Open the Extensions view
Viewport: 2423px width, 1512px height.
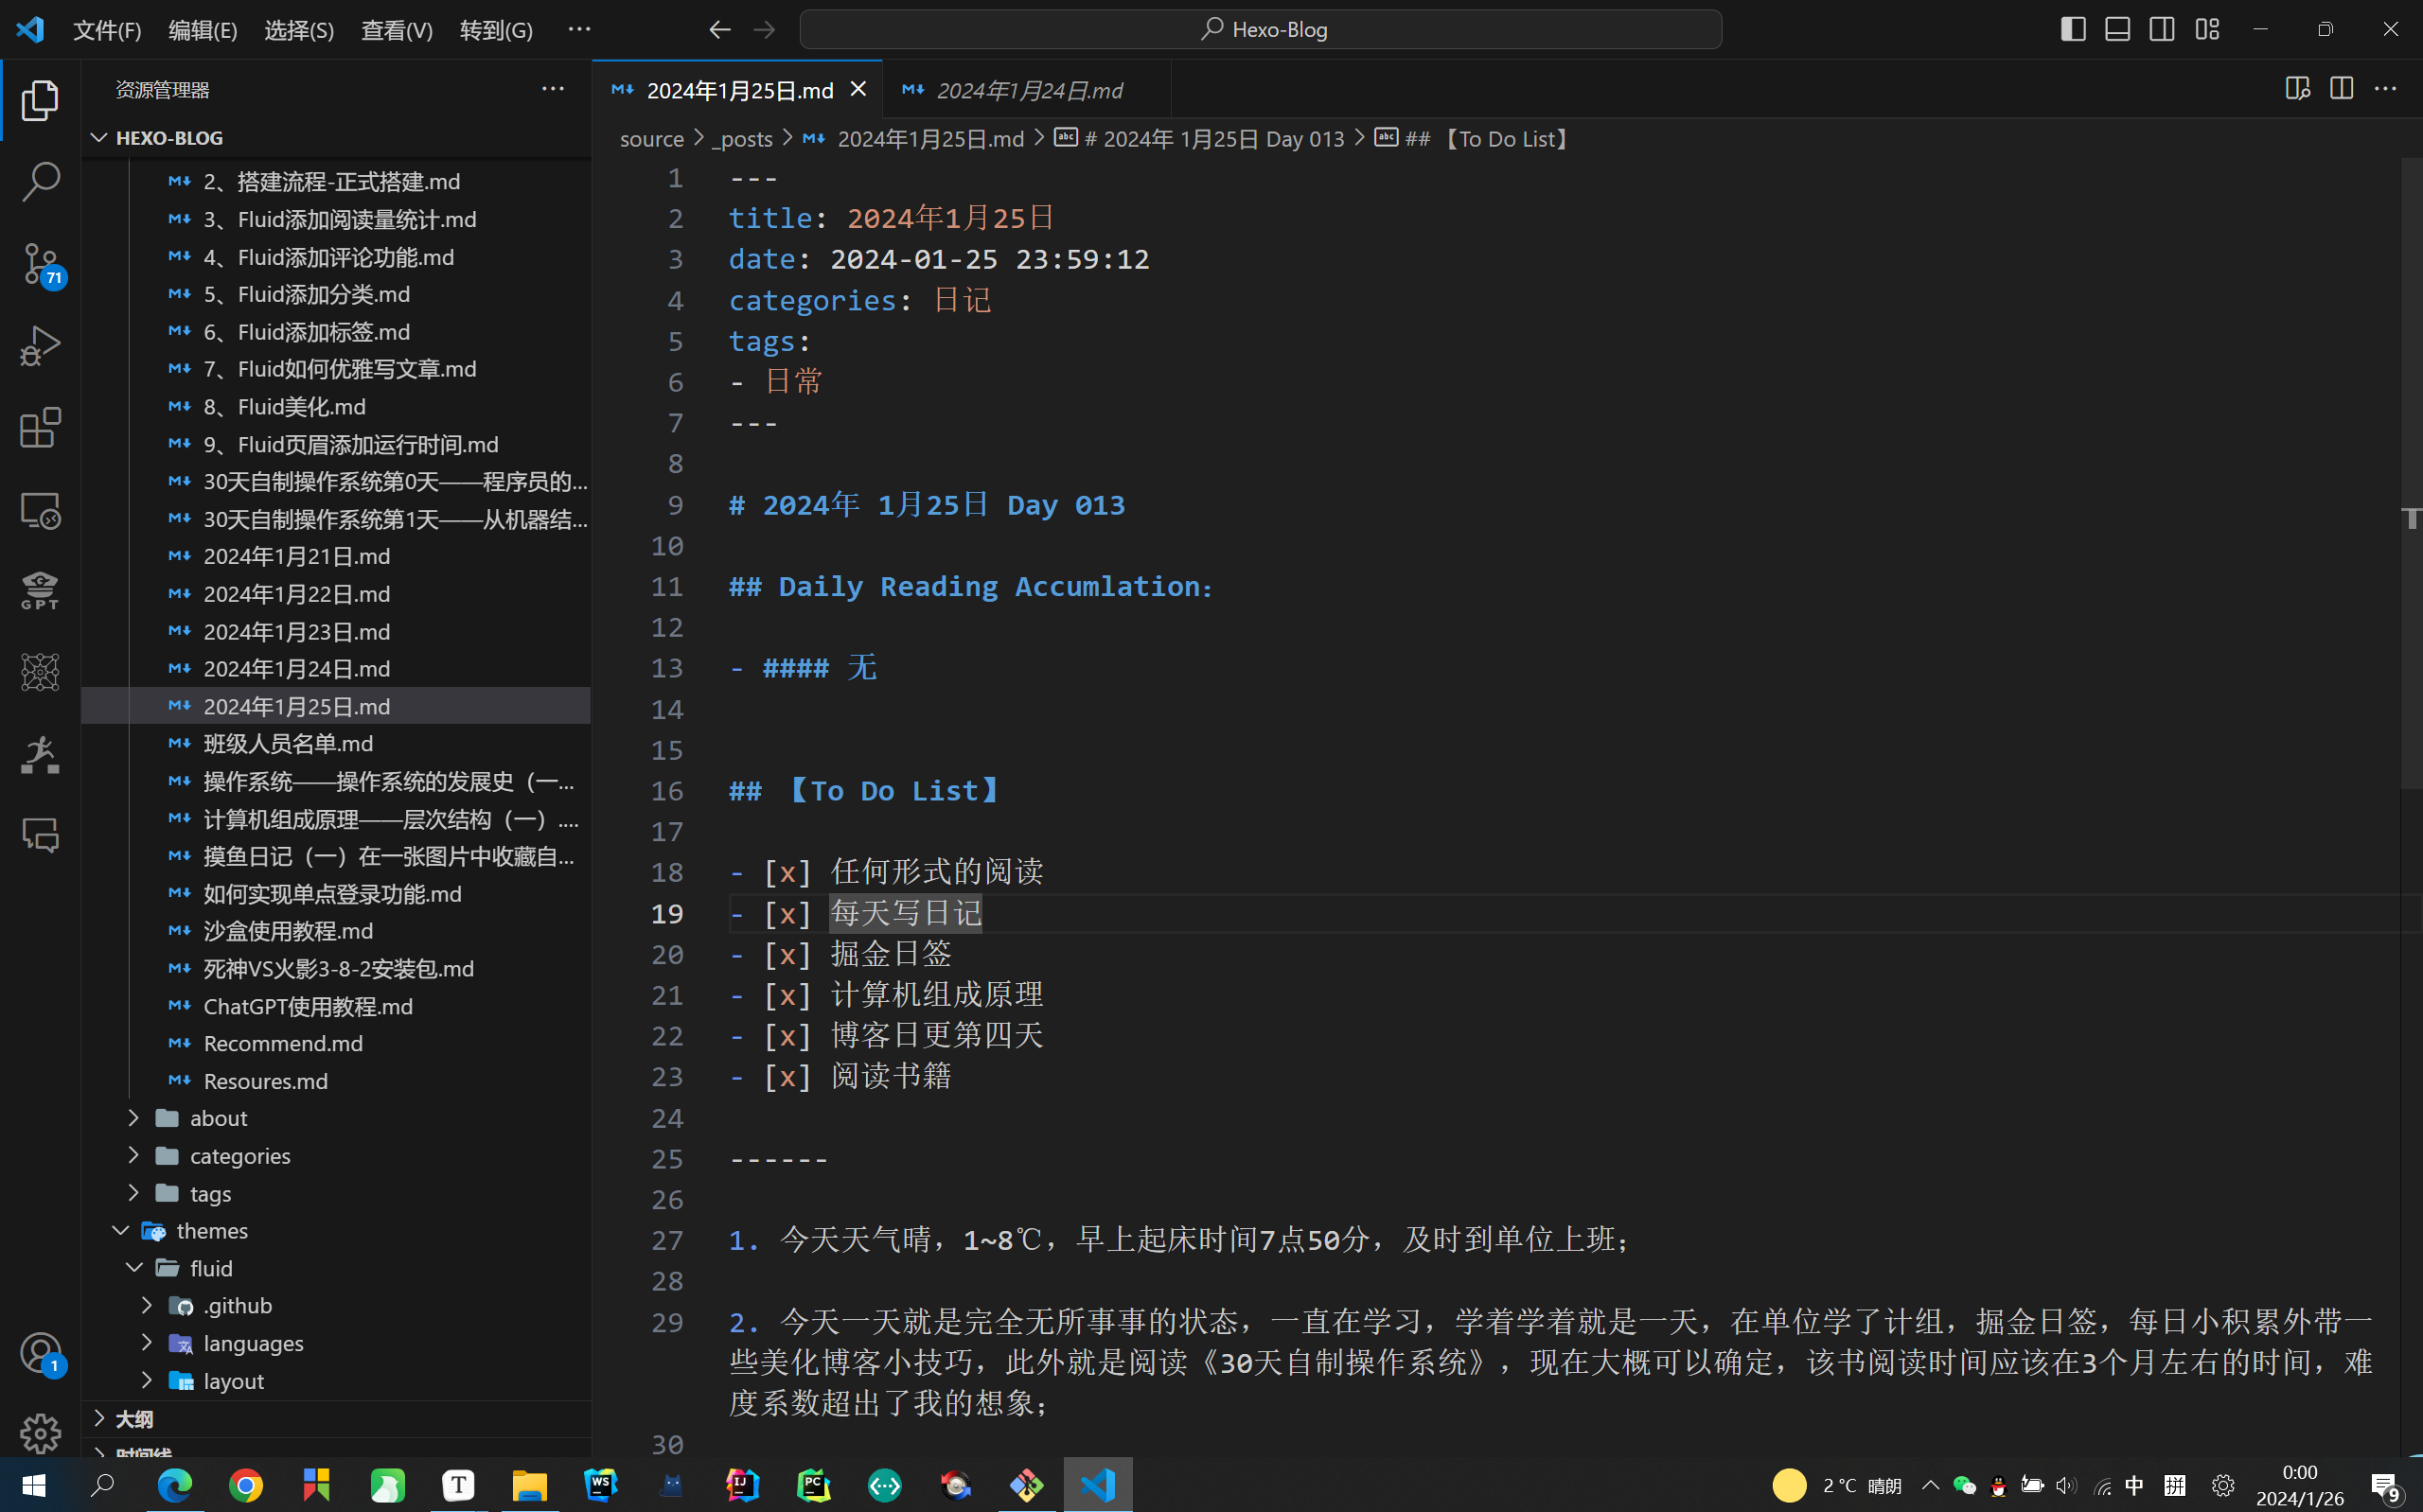(x=40, y=428)
